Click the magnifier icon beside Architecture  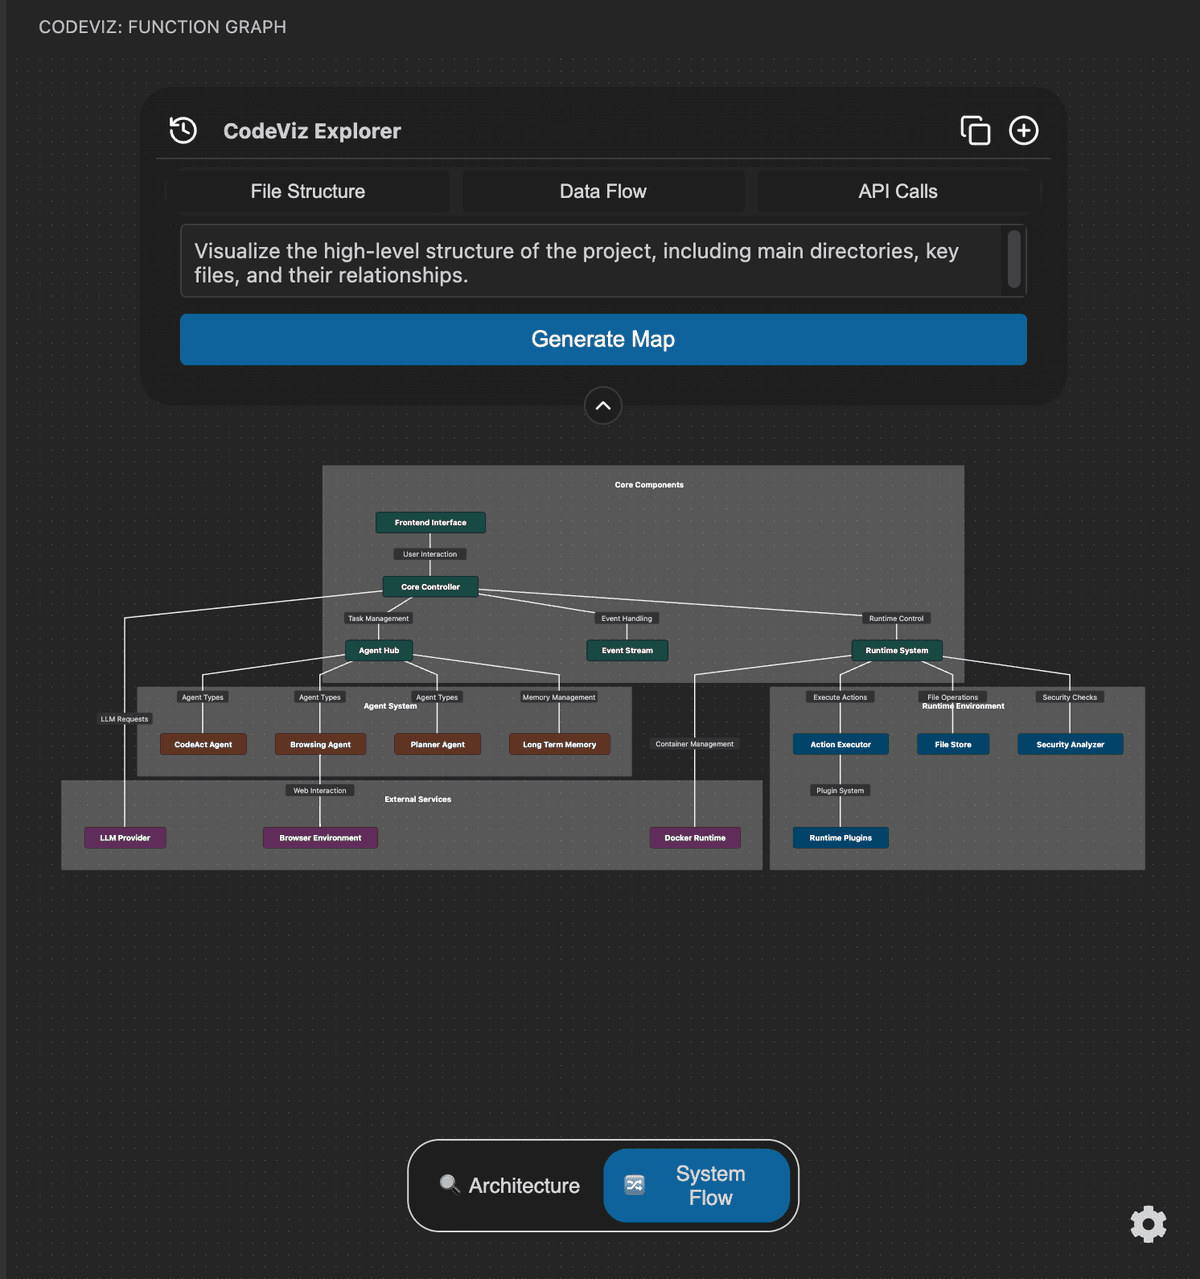pyautogui.click(x=450, y=1184)
